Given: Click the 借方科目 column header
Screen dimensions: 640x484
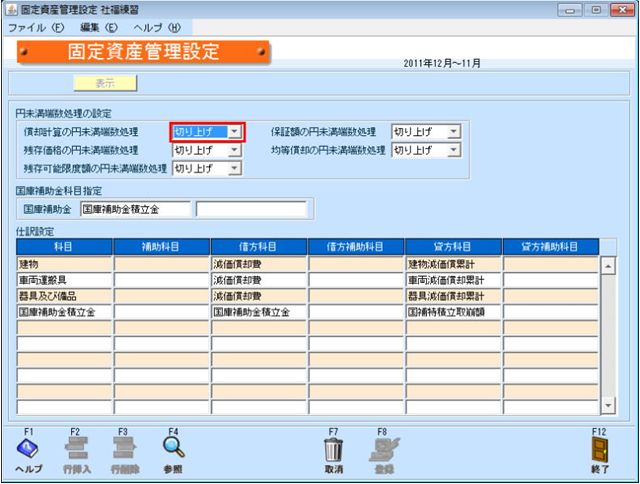Looking at the screenshot, I should point(259,246).
